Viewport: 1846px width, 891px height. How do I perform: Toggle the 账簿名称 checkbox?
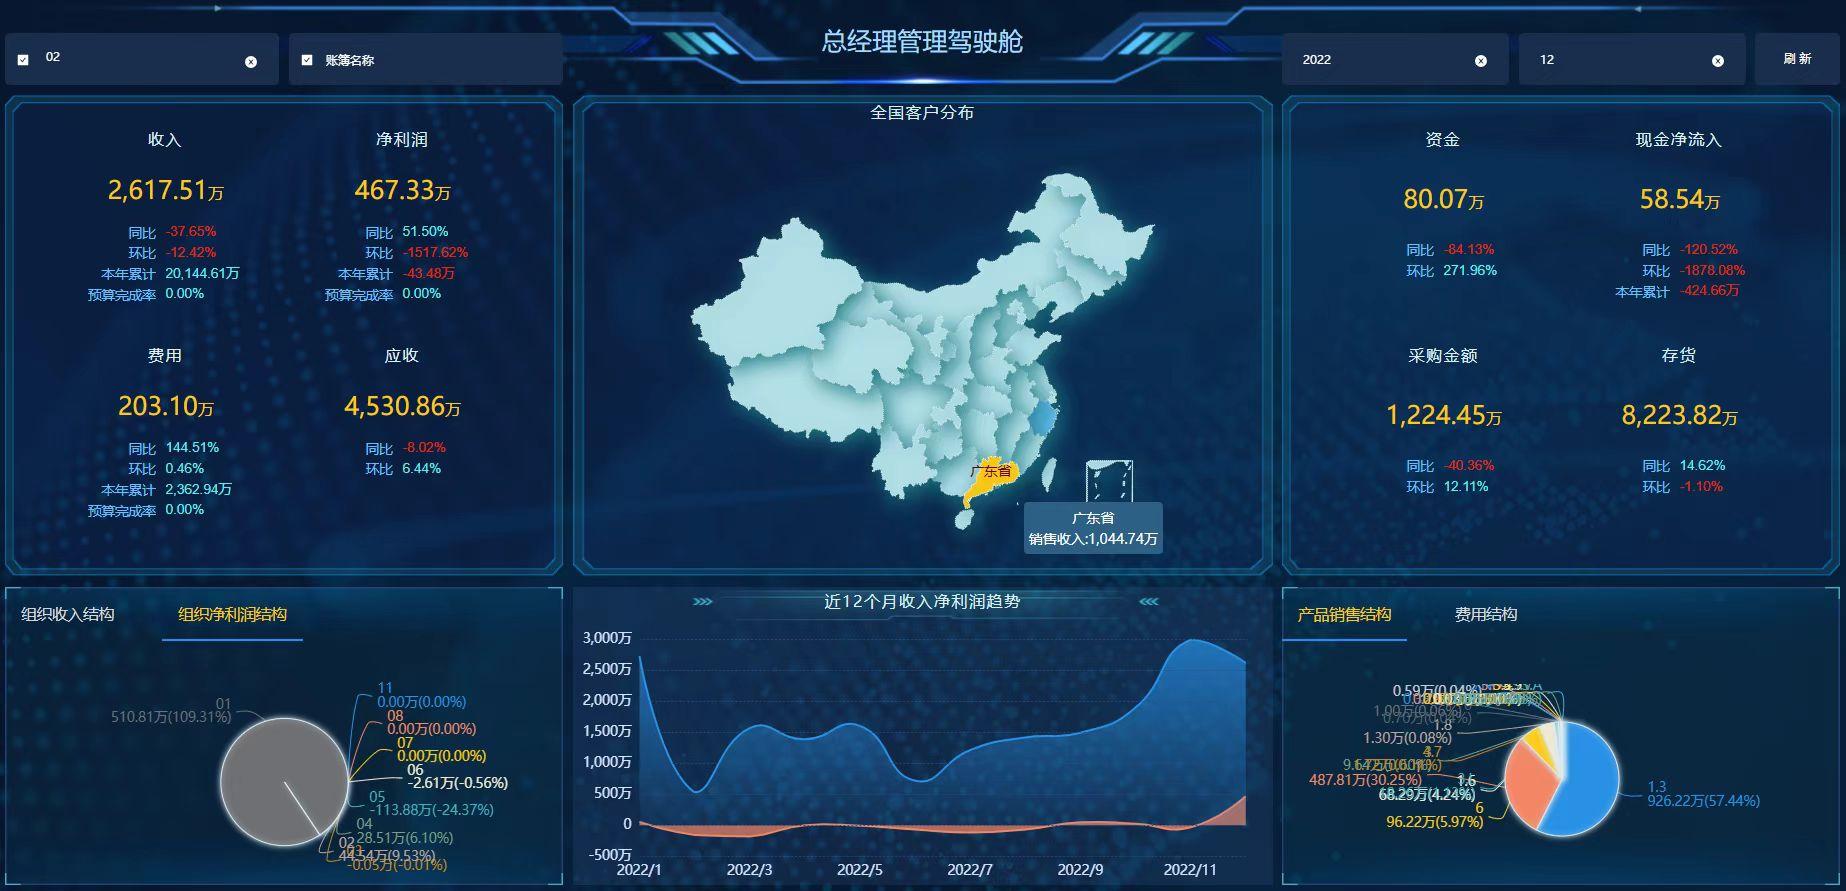(x=307, y=60)
